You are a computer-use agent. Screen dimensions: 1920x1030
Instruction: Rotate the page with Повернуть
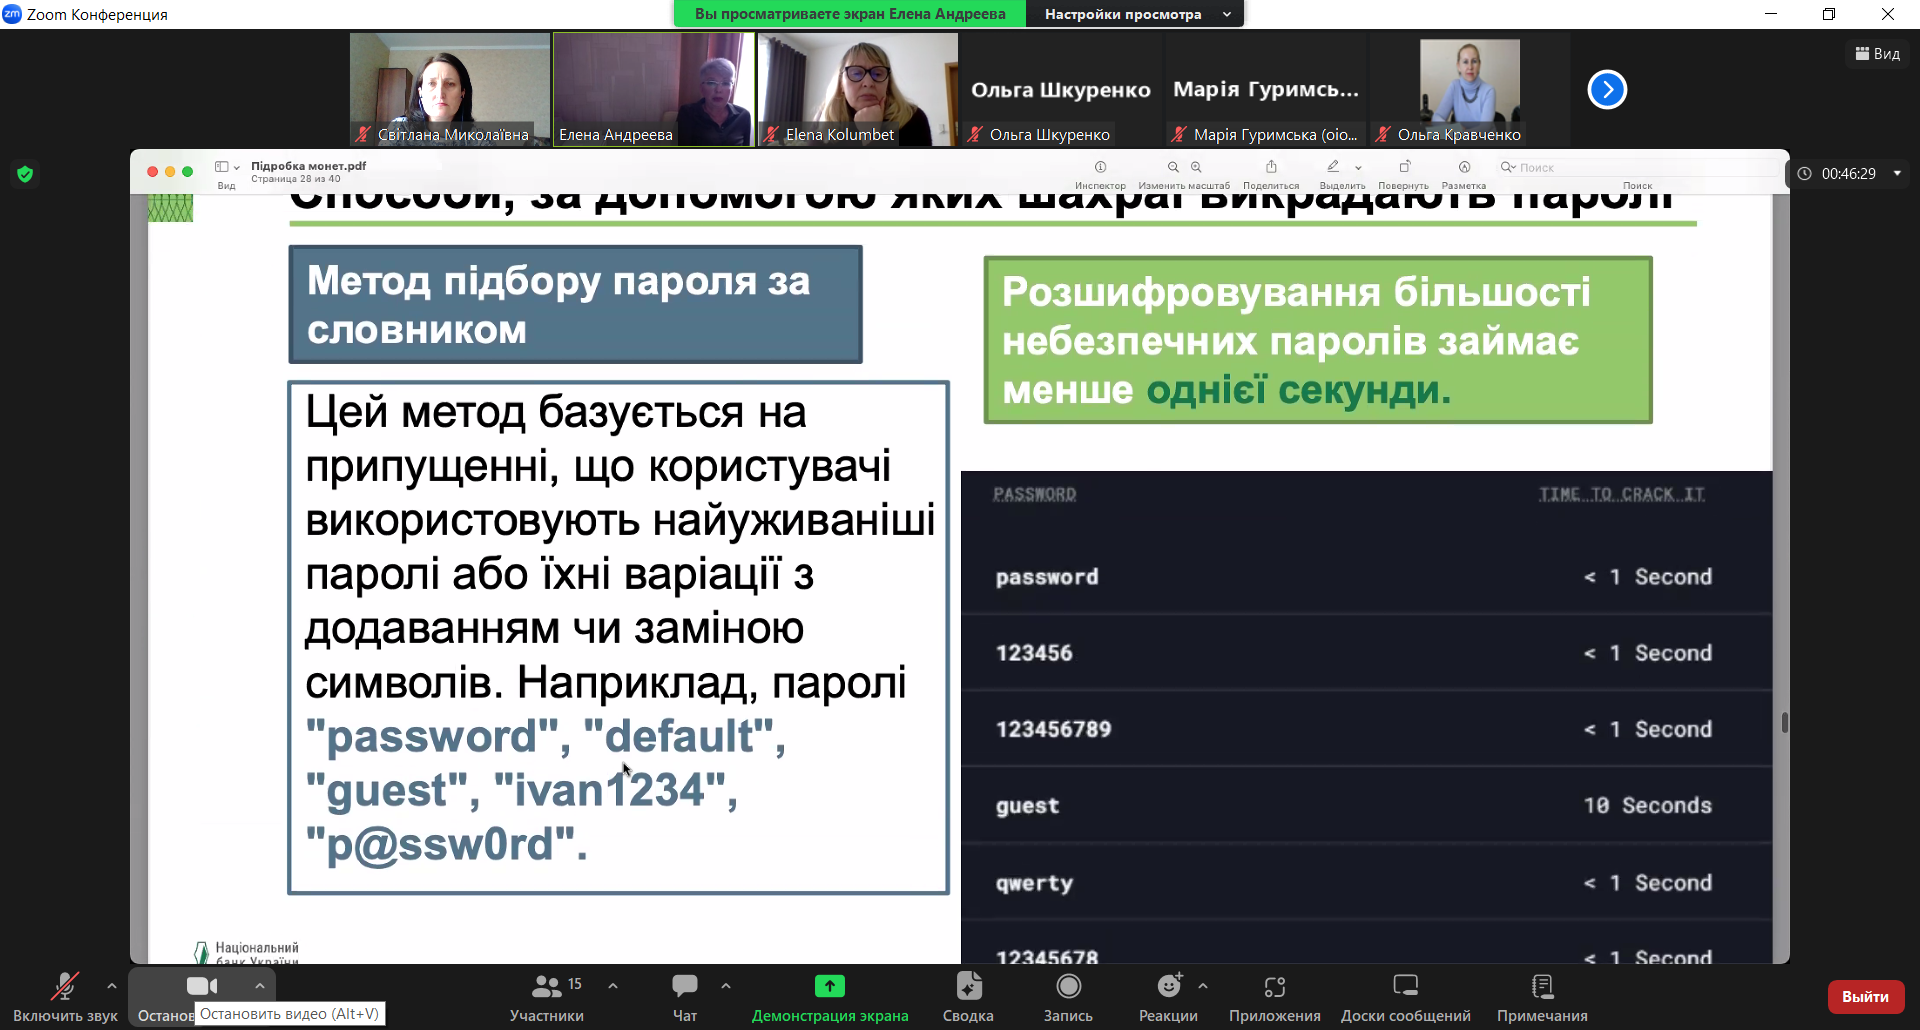[1404, 167]
